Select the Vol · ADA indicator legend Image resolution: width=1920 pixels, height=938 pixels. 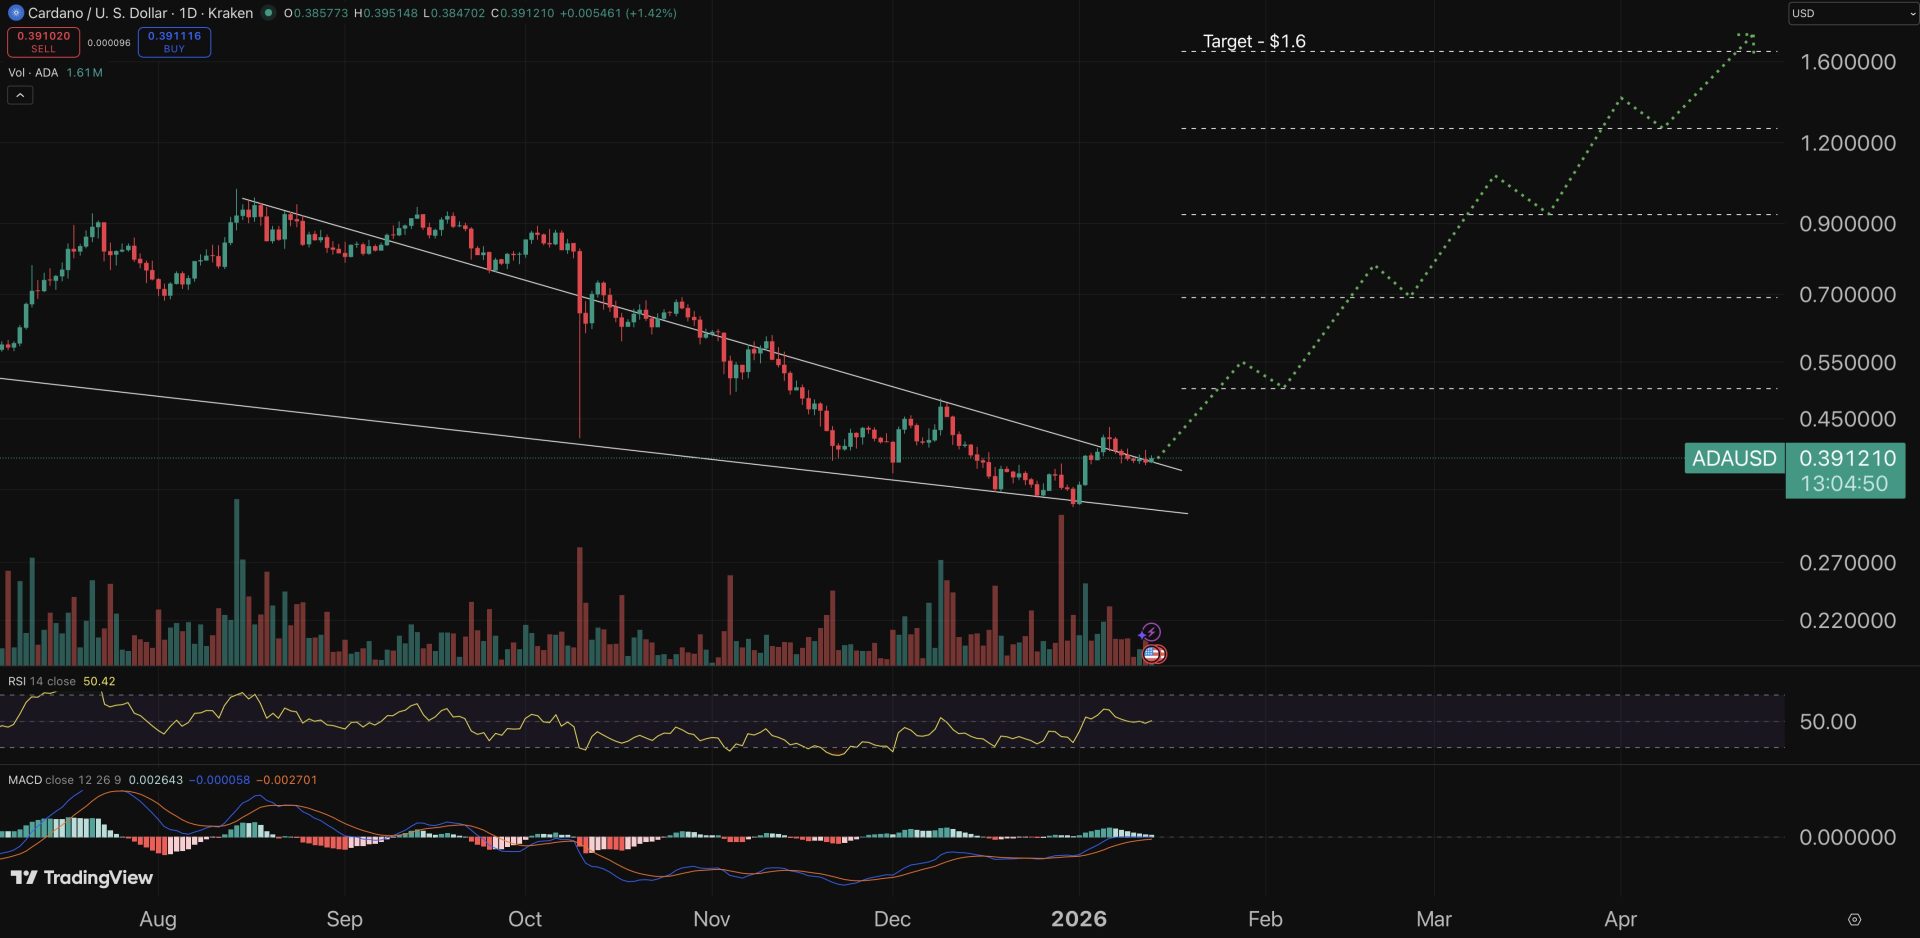(33, 73)
